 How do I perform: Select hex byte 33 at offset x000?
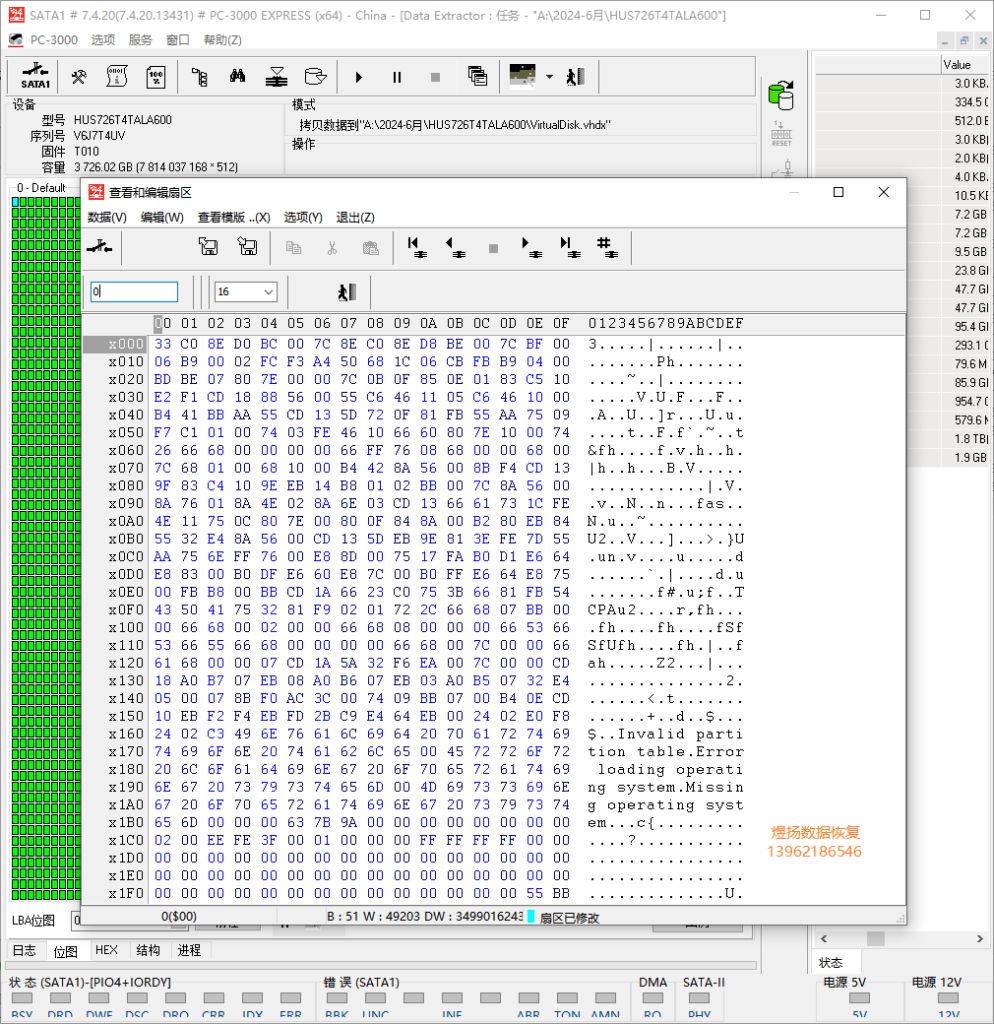tap(163, 344)
